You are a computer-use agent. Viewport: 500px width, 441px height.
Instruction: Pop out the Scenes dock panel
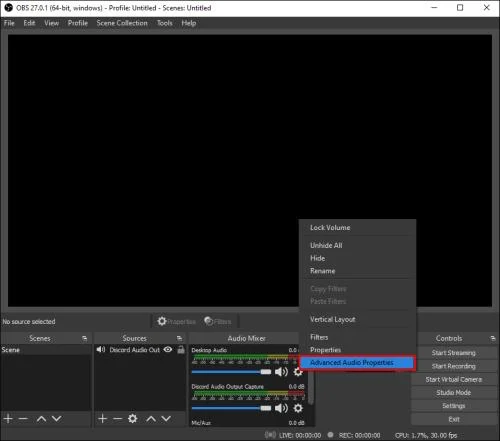[84, 338]
